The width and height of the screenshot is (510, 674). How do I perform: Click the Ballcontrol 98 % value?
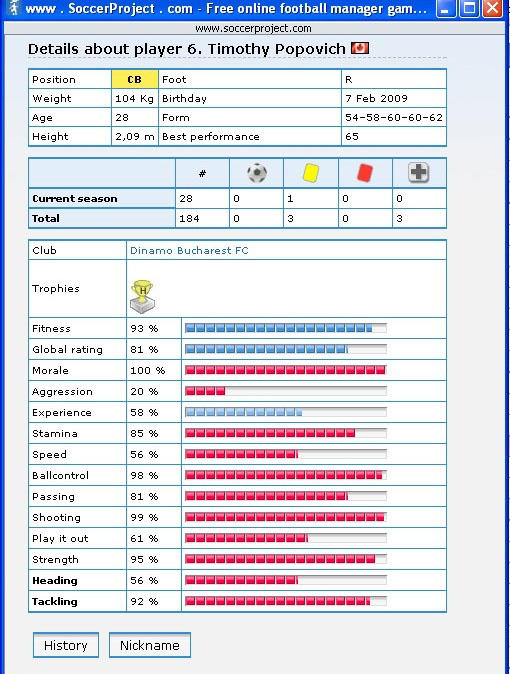point(144,475)
